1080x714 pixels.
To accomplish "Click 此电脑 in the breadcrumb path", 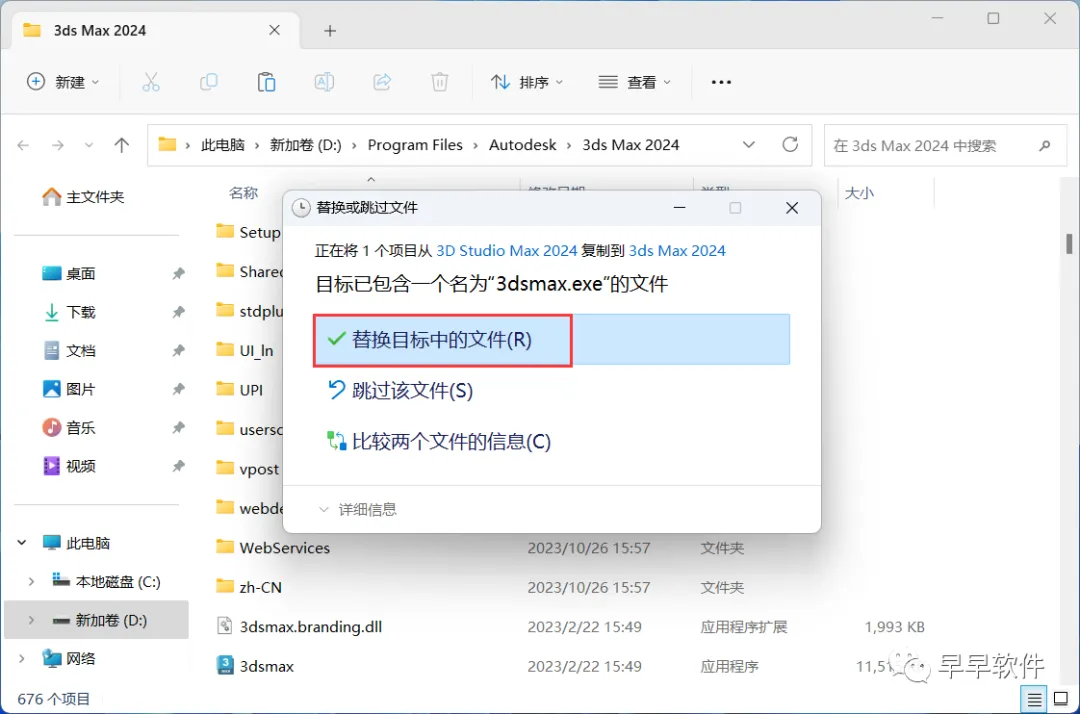I will [222, 145].
